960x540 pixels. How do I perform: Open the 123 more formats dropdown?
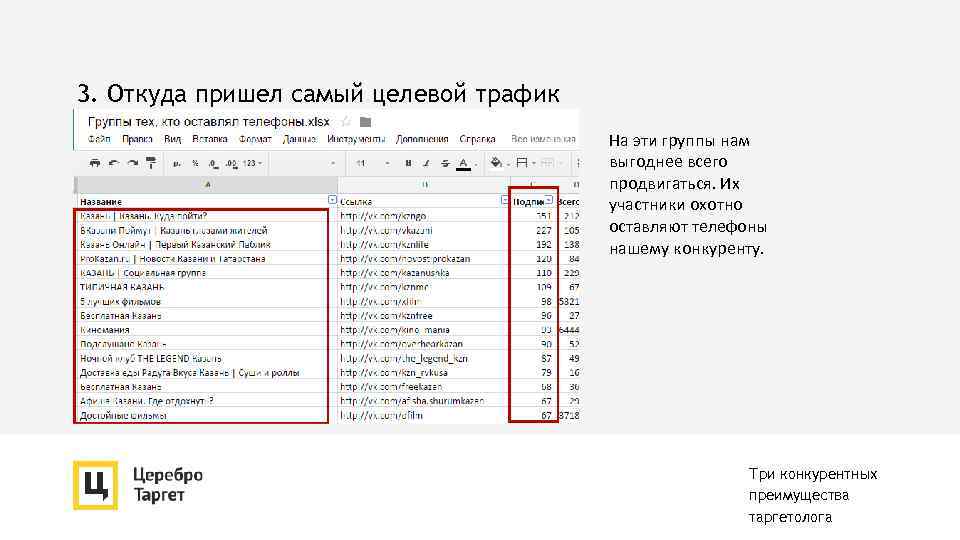[252, 163]
